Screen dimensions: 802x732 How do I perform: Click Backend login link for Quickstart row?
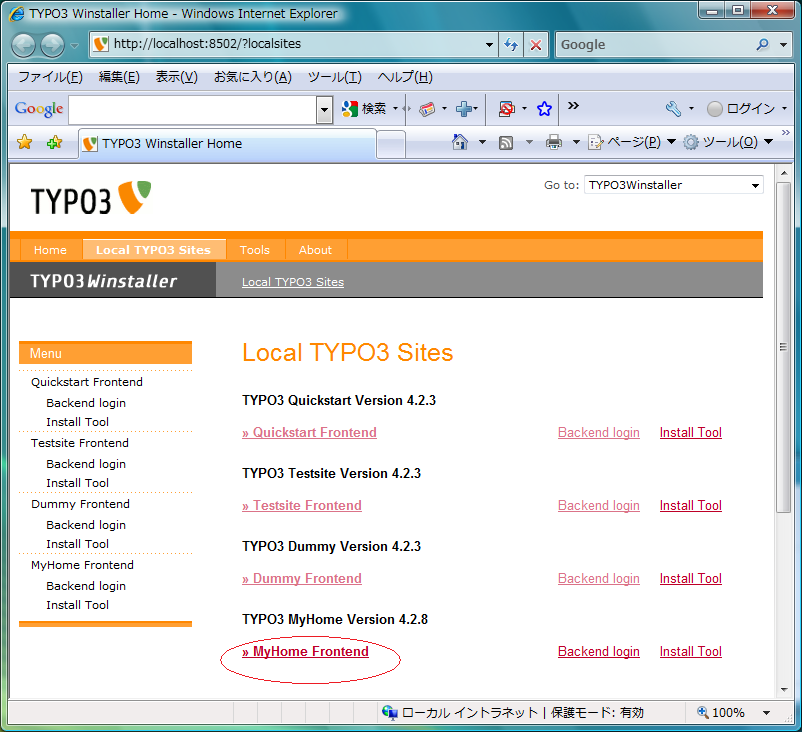click(598, 433)
